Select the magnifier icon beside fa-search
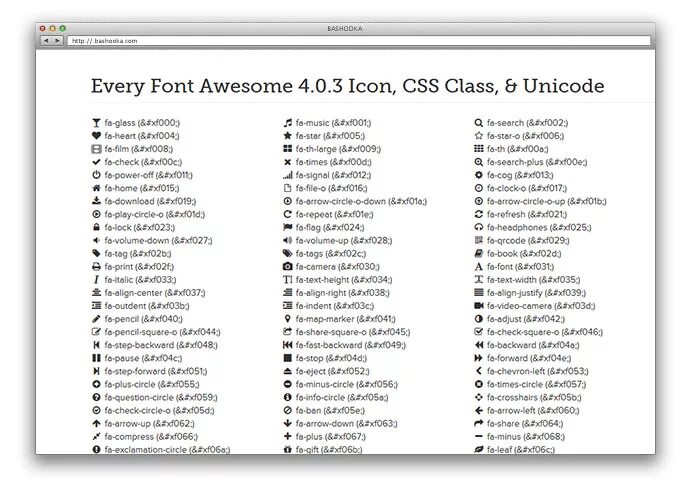Screen dimensions: 690x486 (479, 123)
